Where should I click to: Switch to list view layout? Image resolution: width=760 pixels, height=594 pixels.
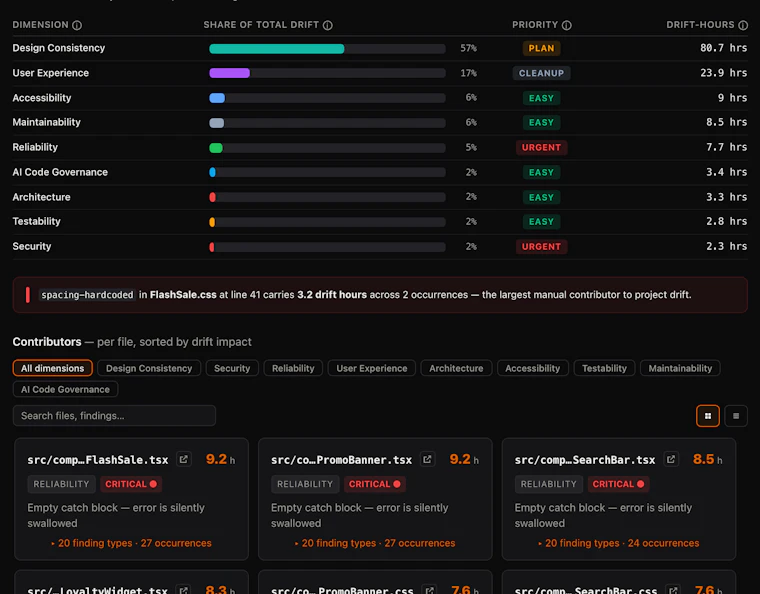click(x=736, y=416)
